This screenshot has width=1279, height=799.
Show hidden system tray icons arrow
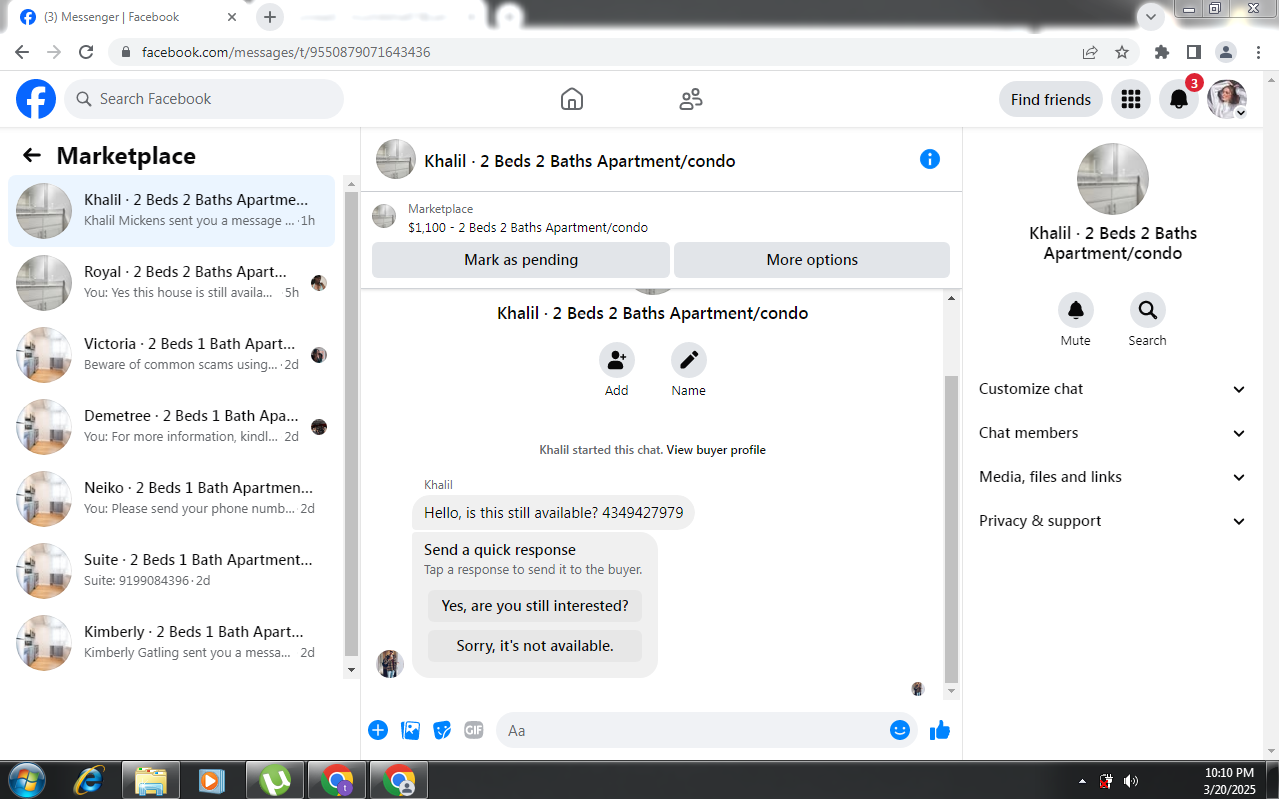1082,781
